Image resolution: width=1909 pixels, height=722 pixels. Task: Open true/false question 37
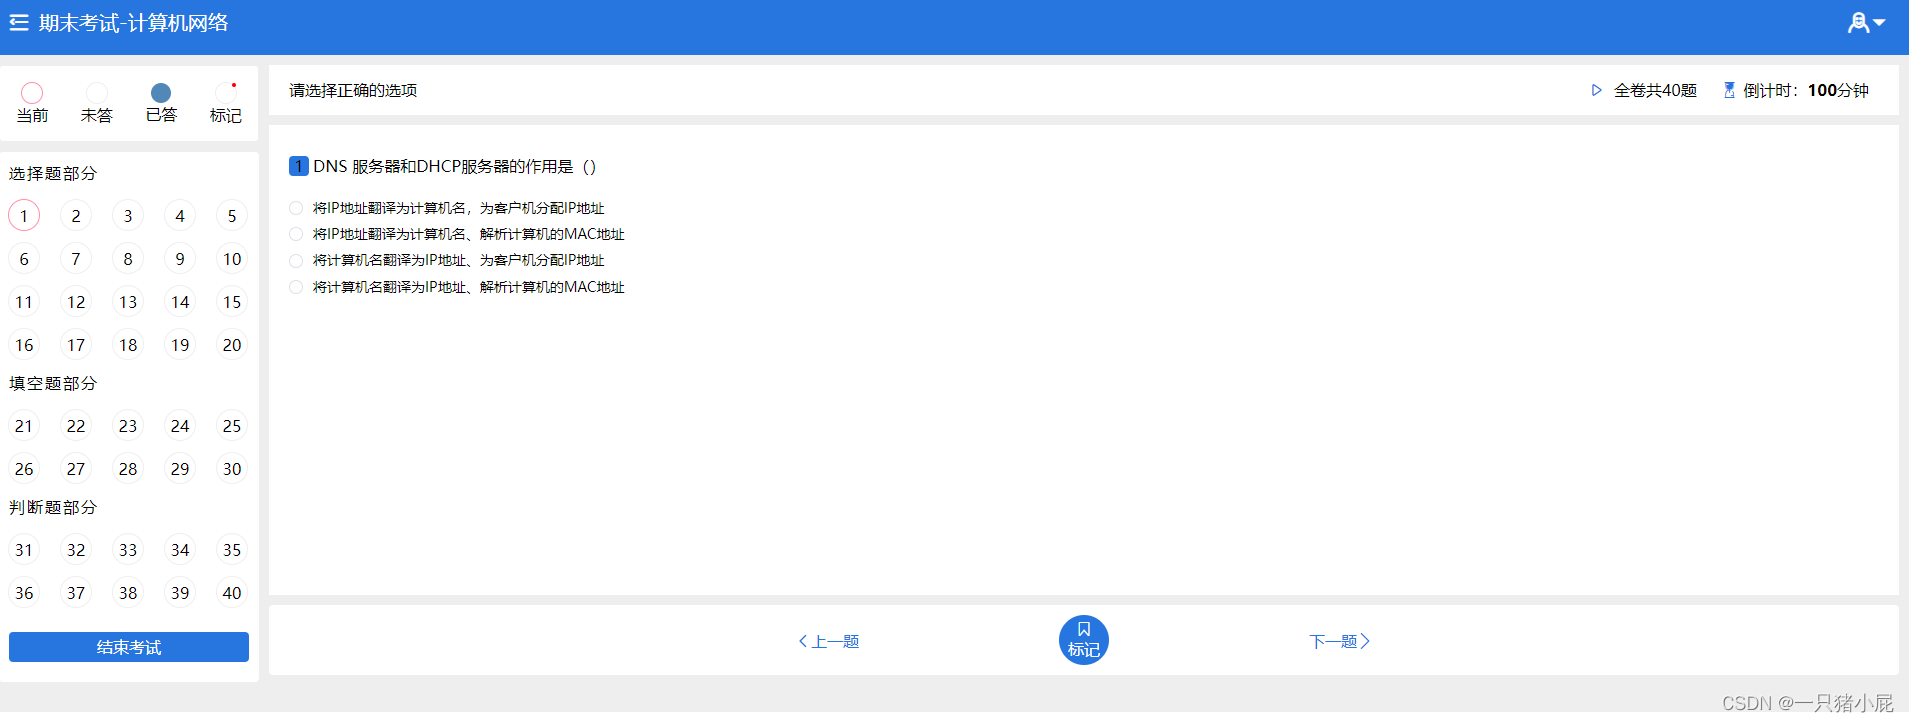(x=76, y=593)
